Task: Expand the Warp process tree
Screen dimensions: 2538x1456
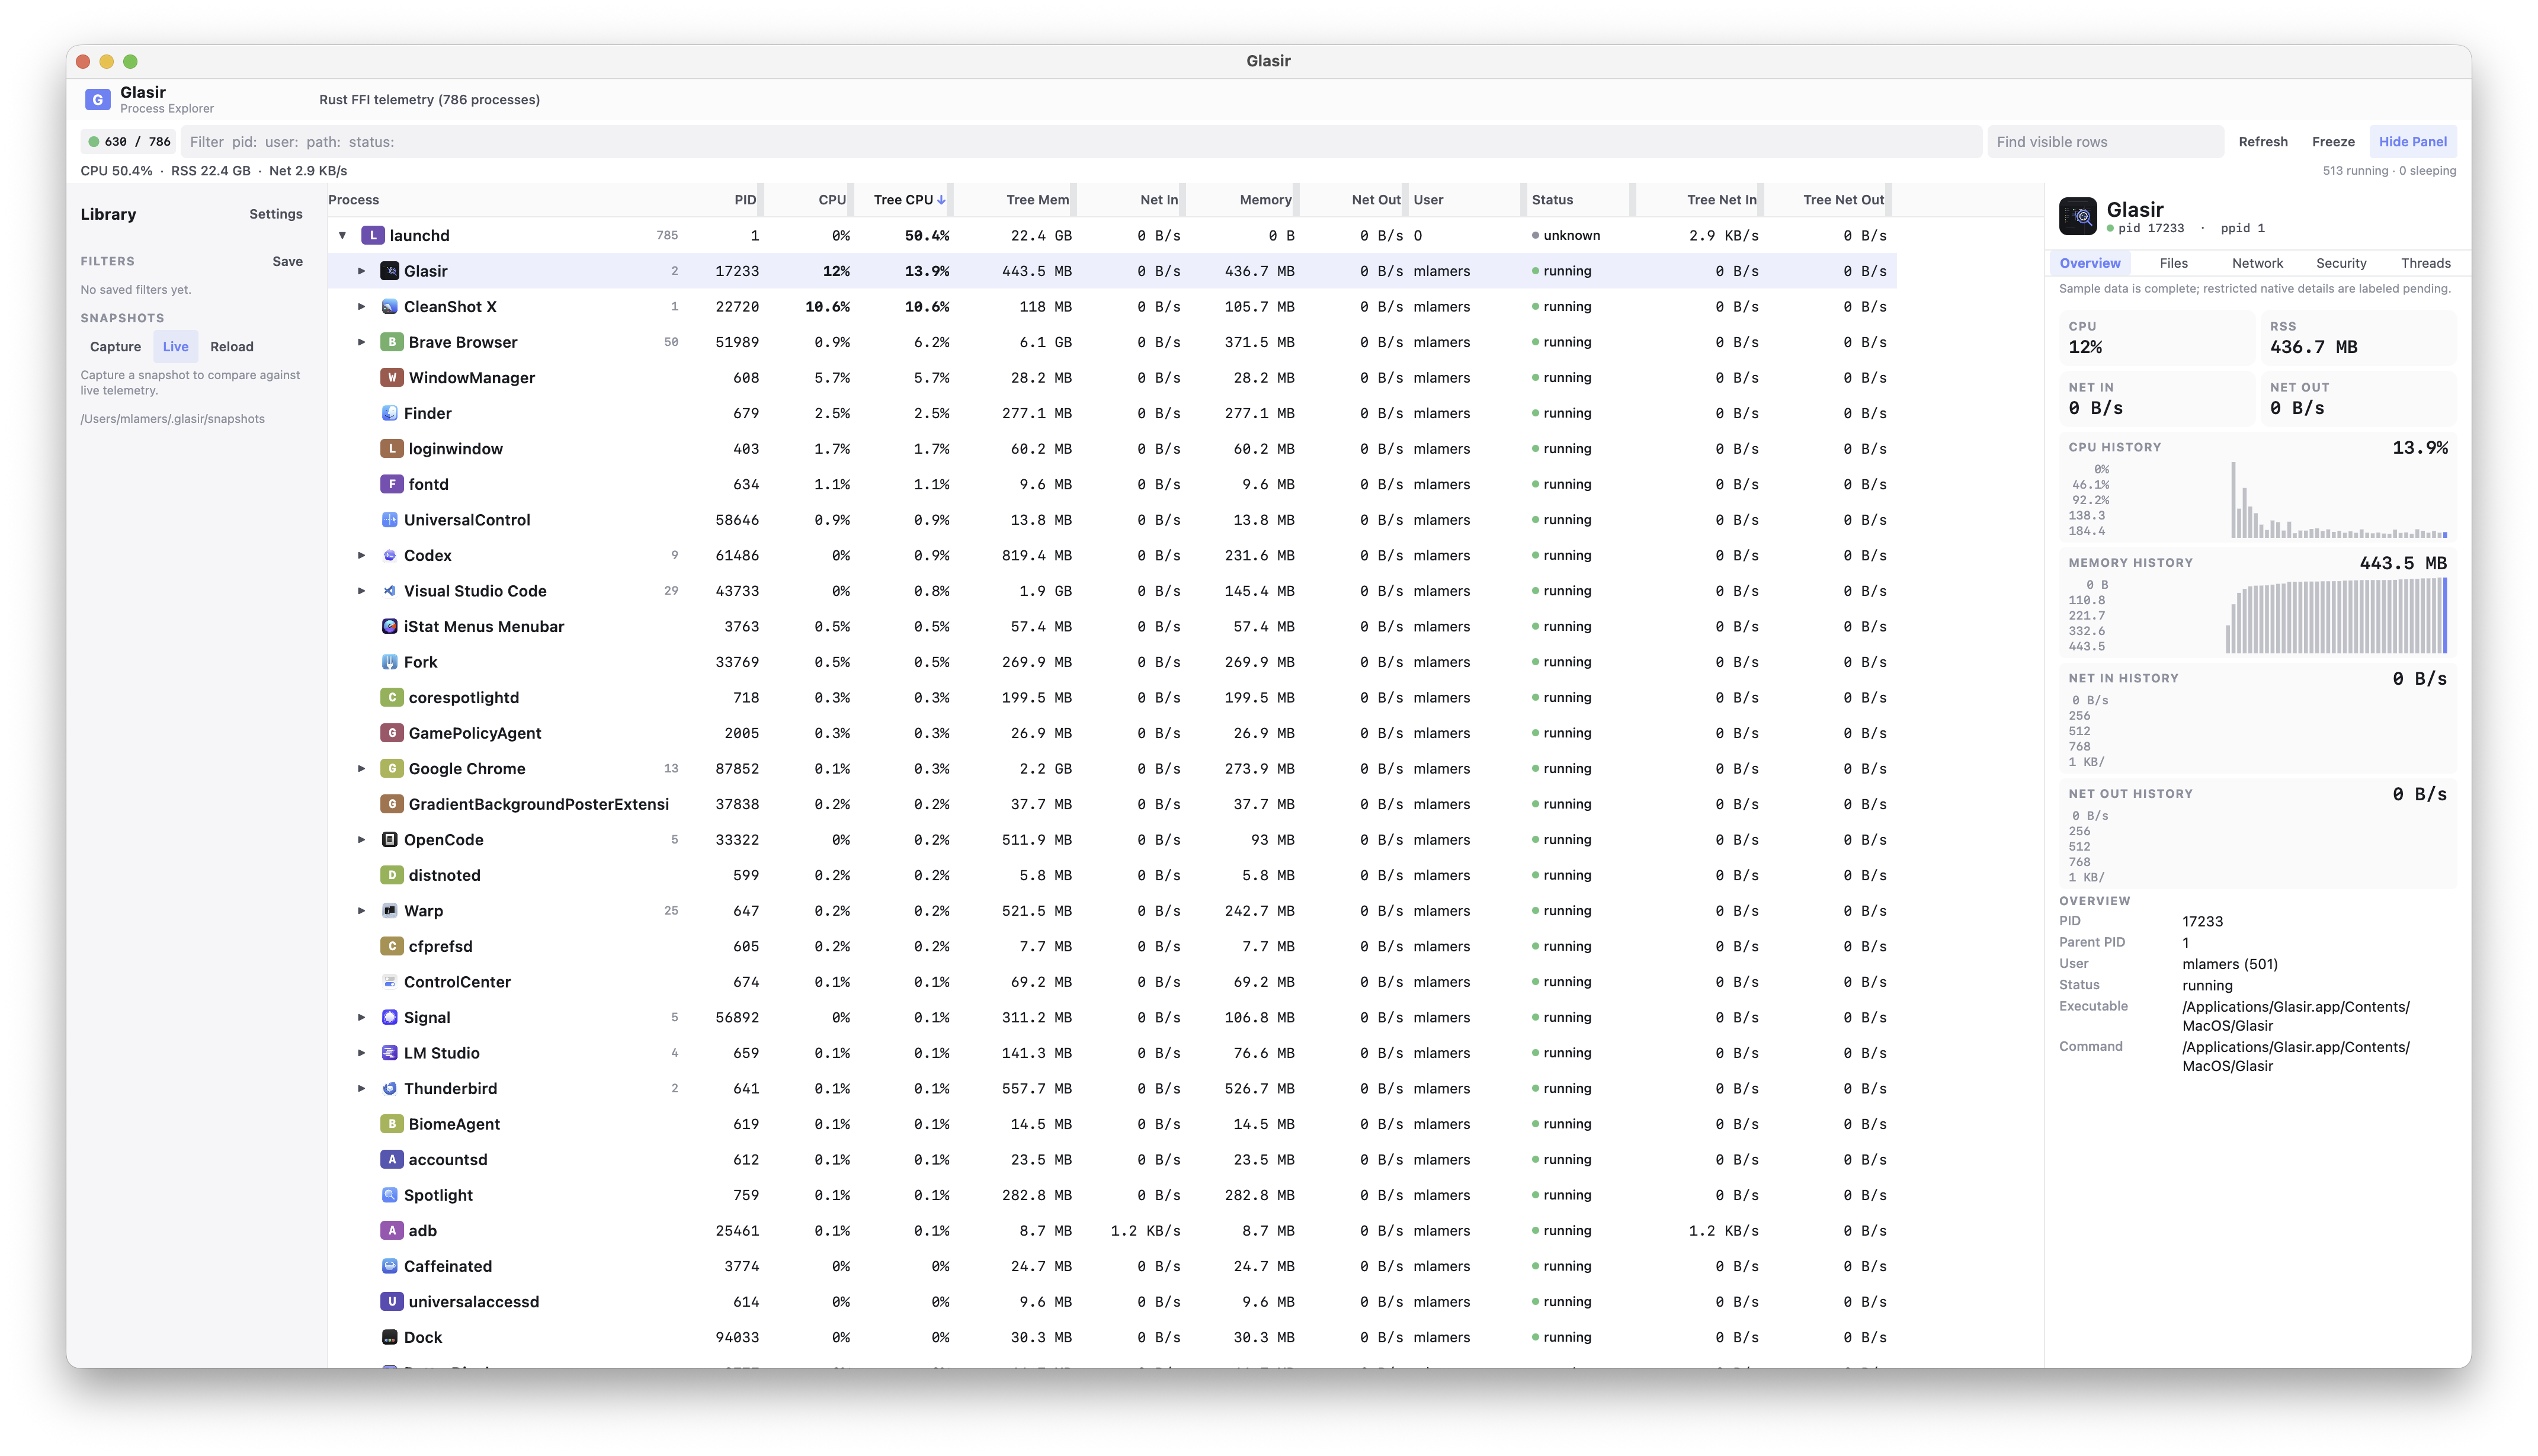Action: pyautogui.click(x=361, y=910)
